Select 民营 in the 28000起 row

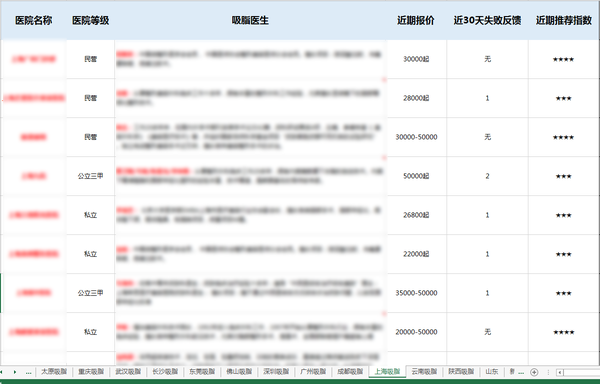point(91,98)
